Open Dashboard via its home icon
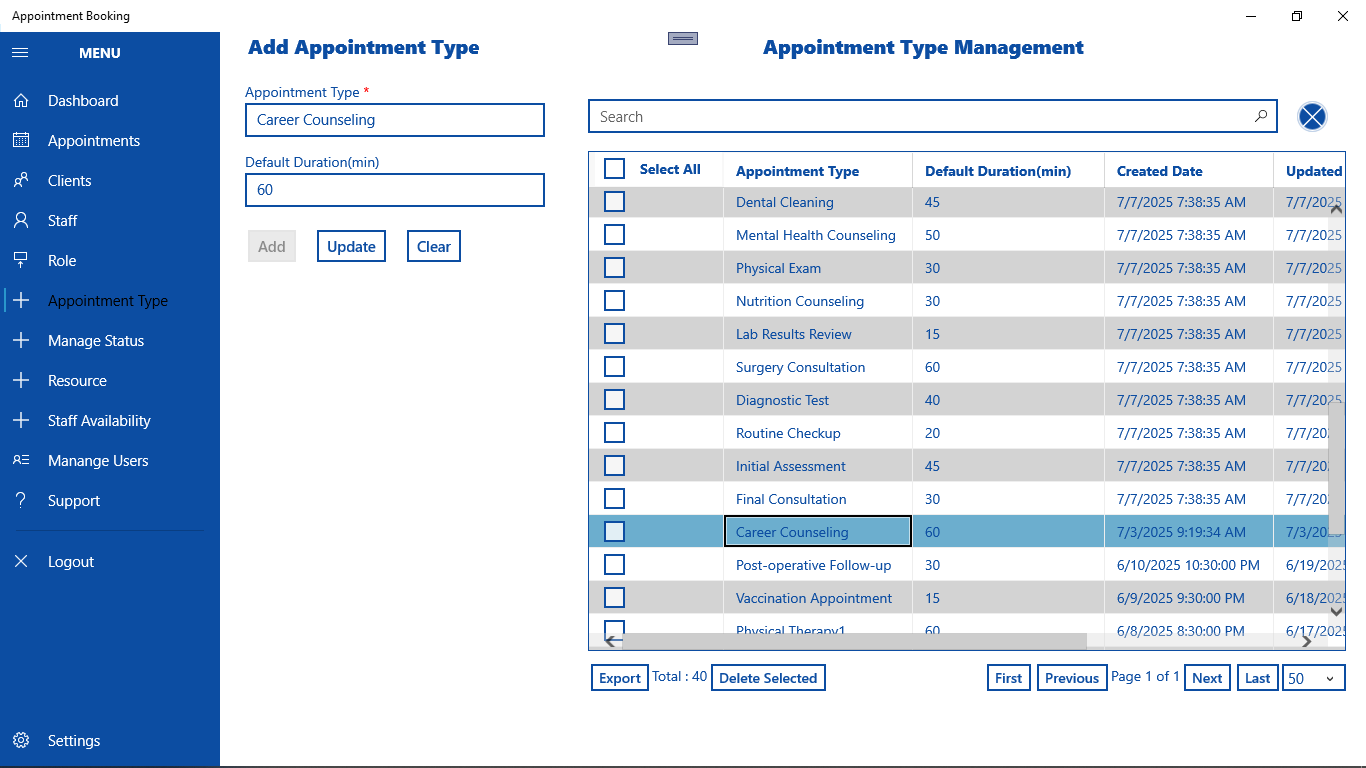 pyautogui.click(x=21, y=101)
